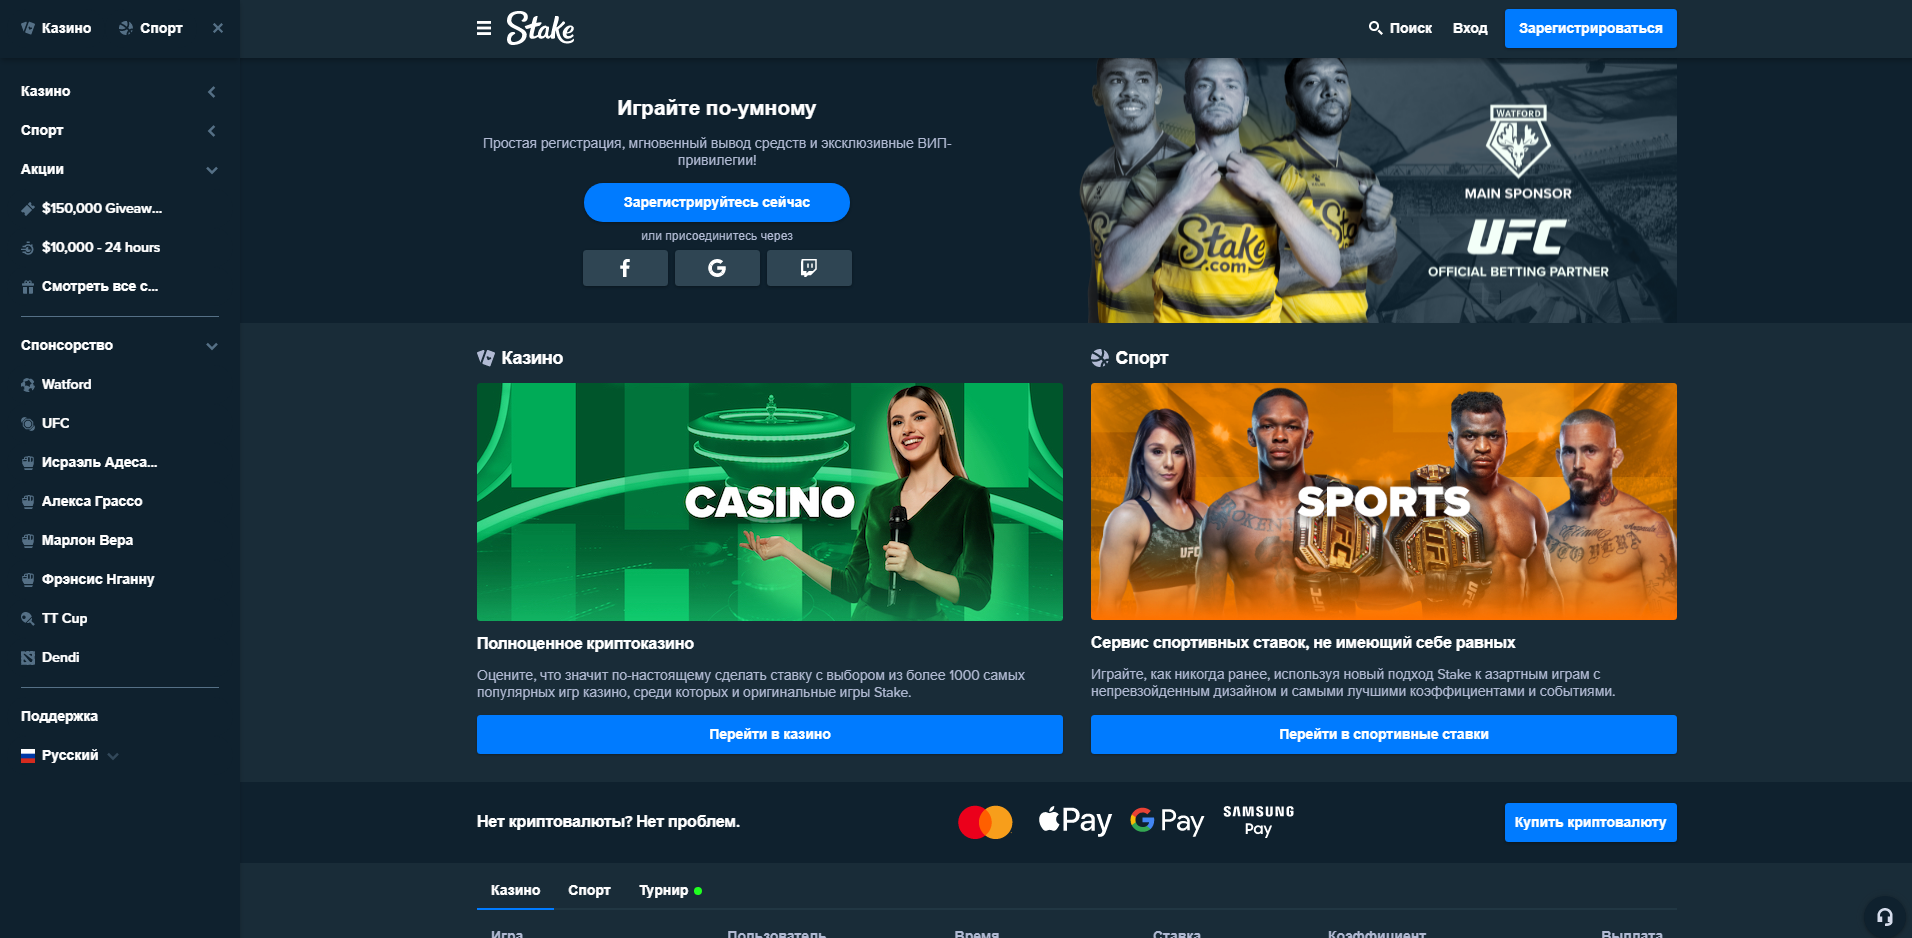Screen dimensions: 1912x938
Task: Sign up with the Google icon button
Action: 717,268
